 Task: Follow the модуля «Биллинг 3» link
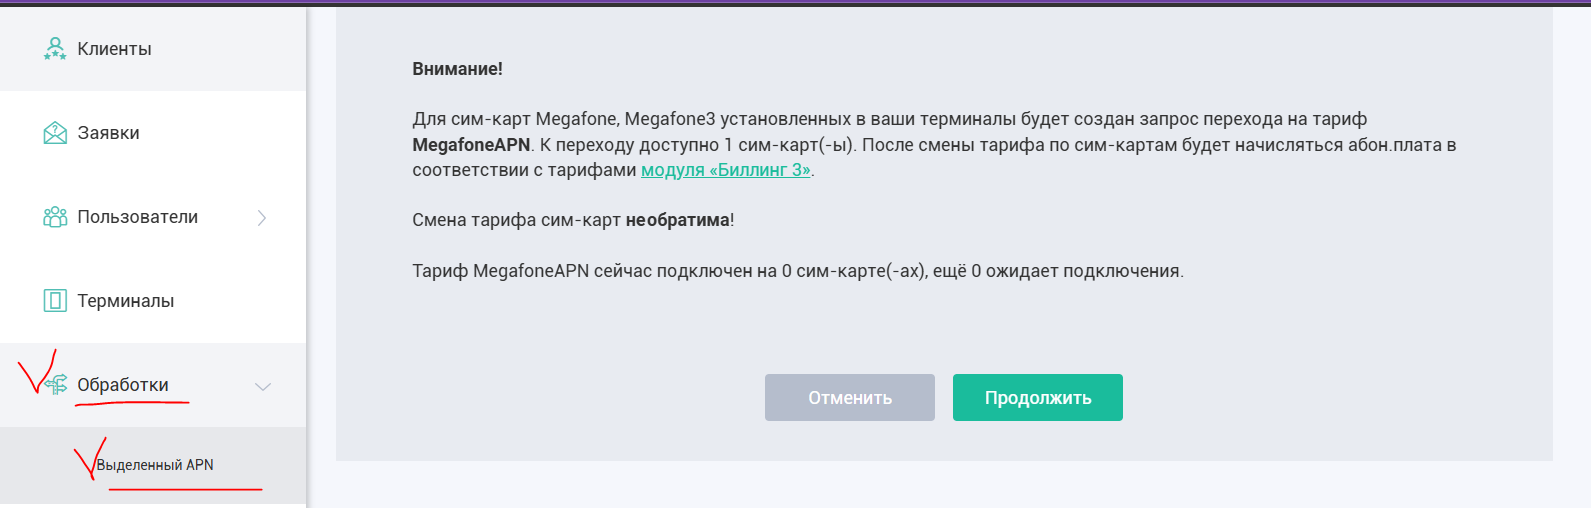(725, 170)
